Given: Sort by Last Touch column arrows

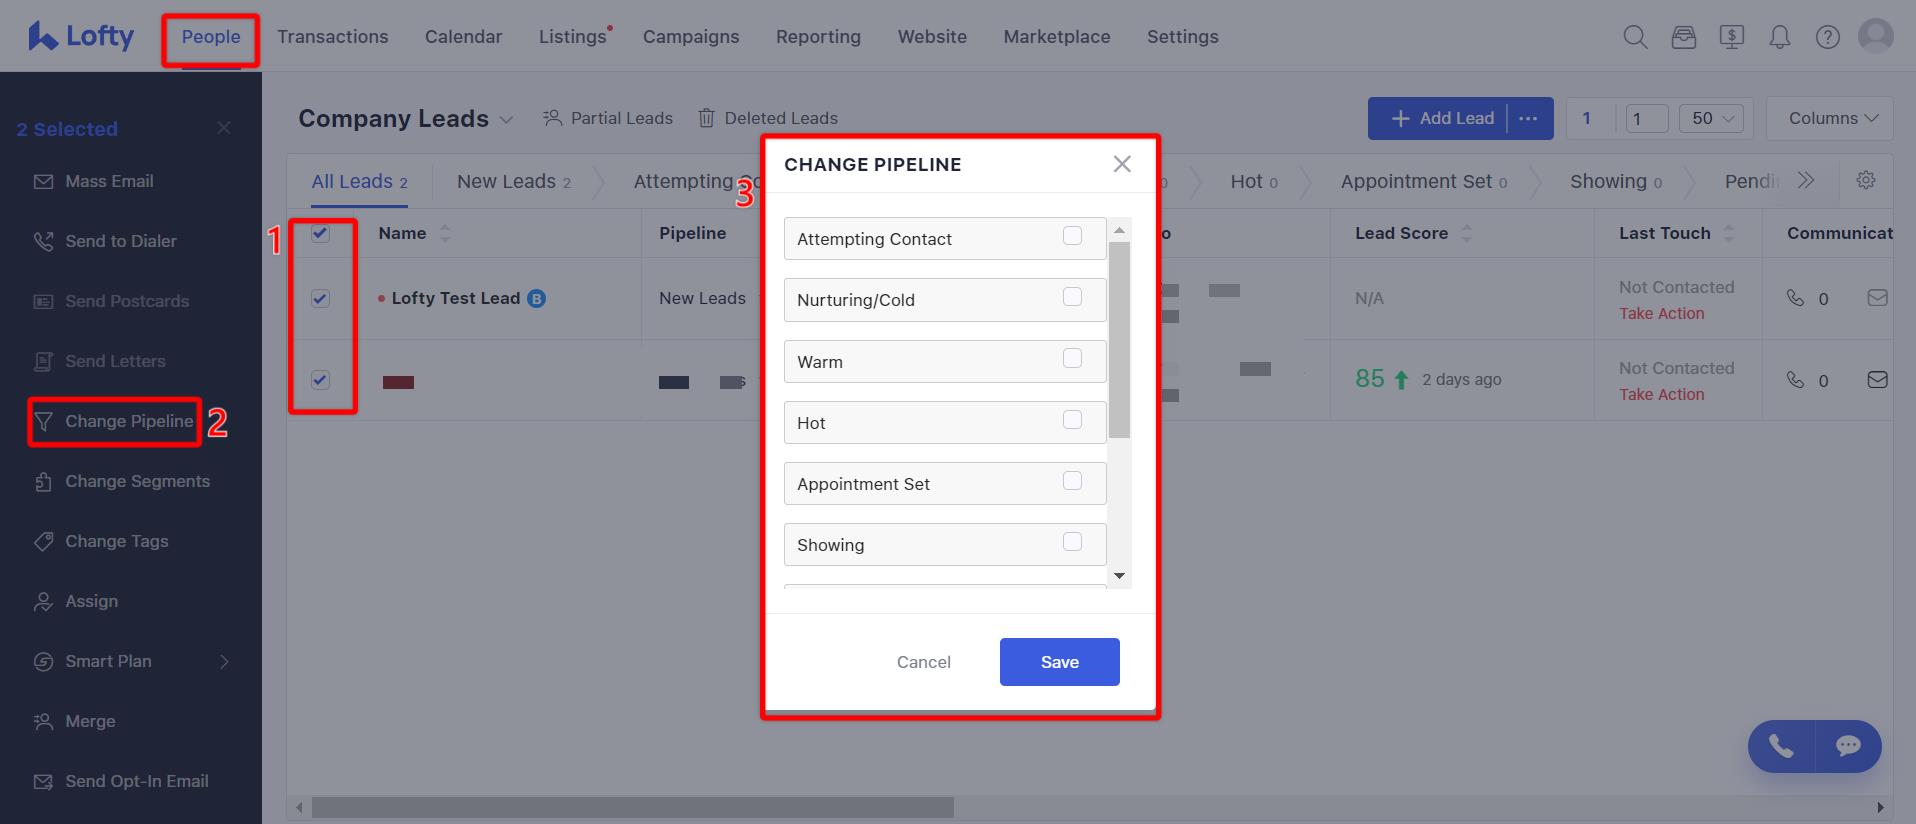Looking at the screenshot, I should pyautogui.click(x=1729, y=233).
